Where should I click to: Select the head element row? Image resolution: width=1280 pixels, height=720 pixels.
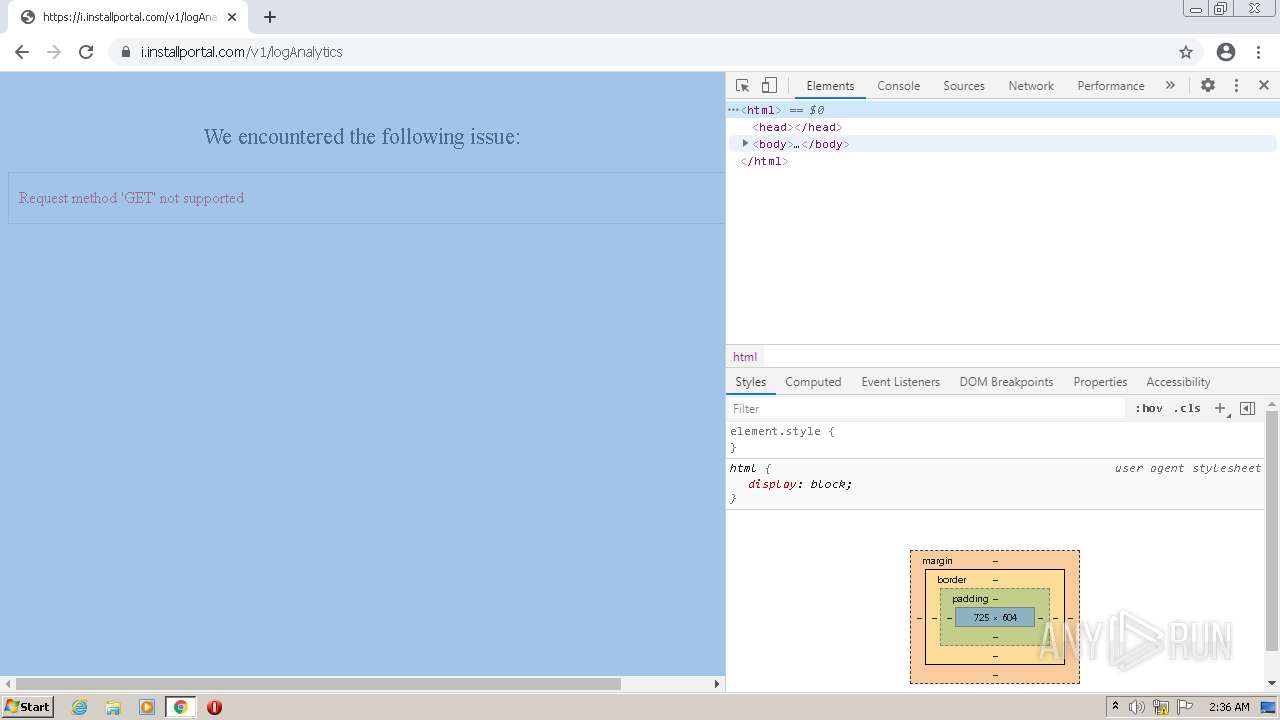1002,127
